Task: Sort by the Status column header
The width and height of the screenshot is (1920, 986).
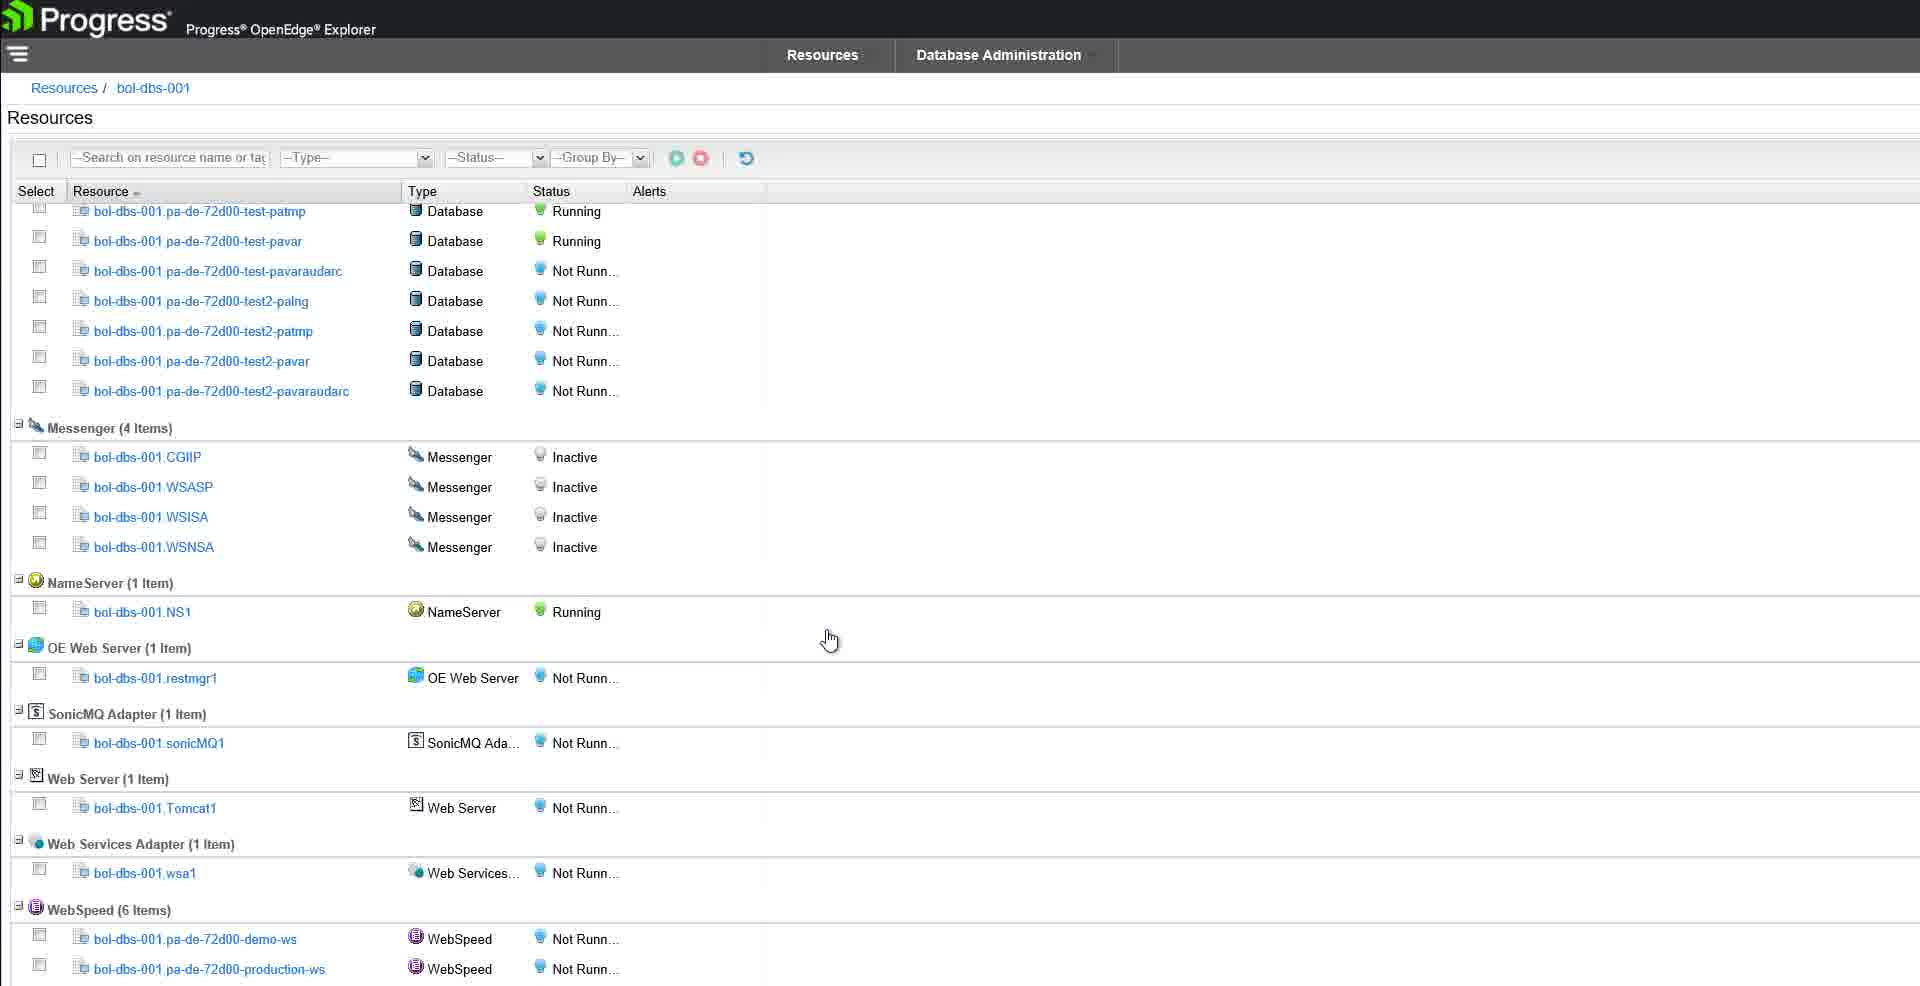Action: pos(576,191)
